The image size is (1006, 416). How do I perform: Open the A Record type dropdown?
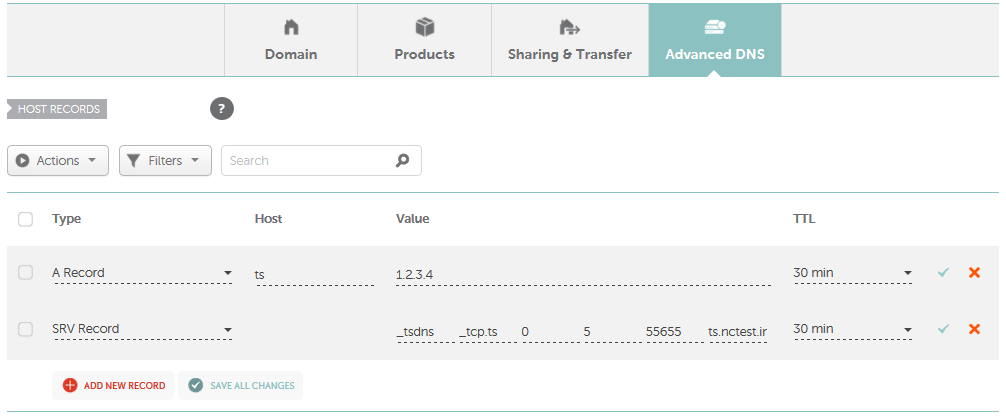[x=142, y=273]
